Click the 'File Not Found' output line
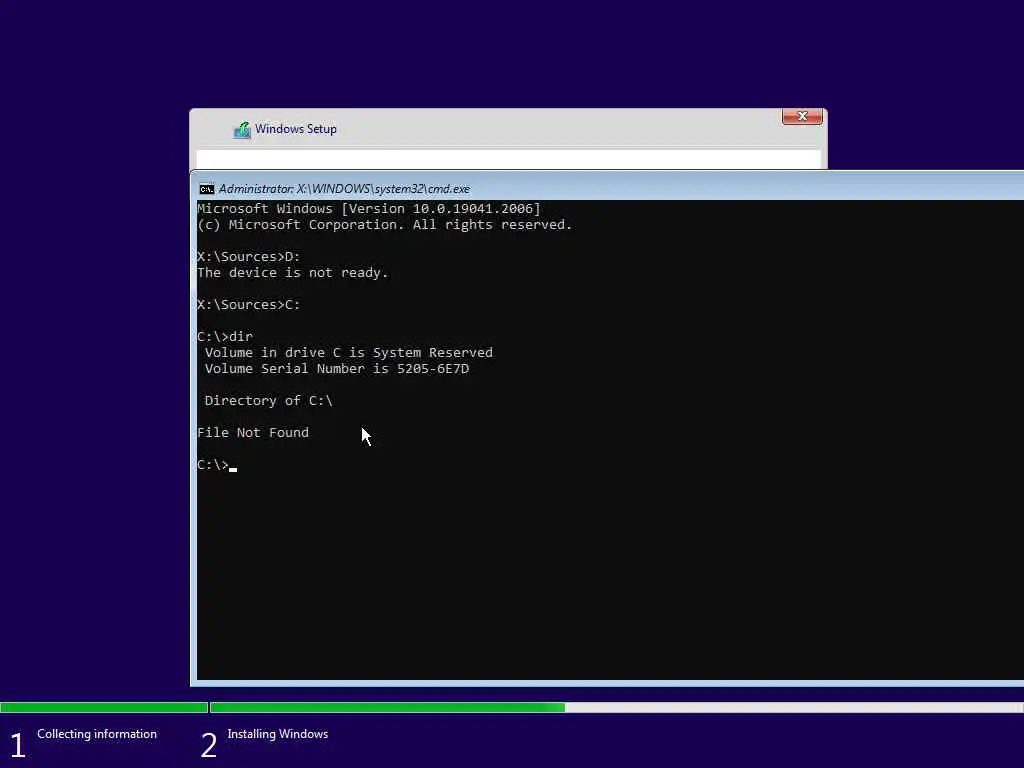The width and height of the screenshot is (1024, 768). [253, 432]
